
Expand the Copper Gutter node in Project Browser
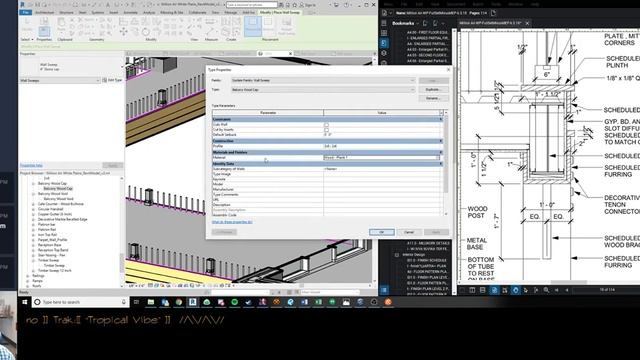pyautogui.click(x=33, y=214)
